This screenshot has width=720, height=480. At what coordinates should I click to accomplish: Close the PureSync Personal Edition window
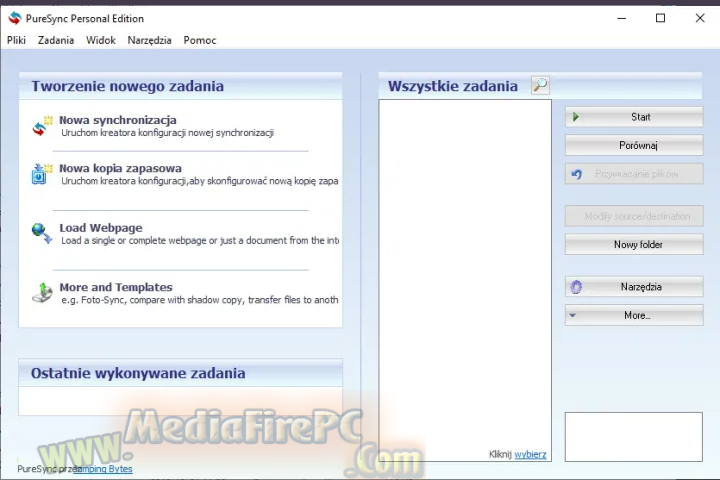[x=700, y=18]
